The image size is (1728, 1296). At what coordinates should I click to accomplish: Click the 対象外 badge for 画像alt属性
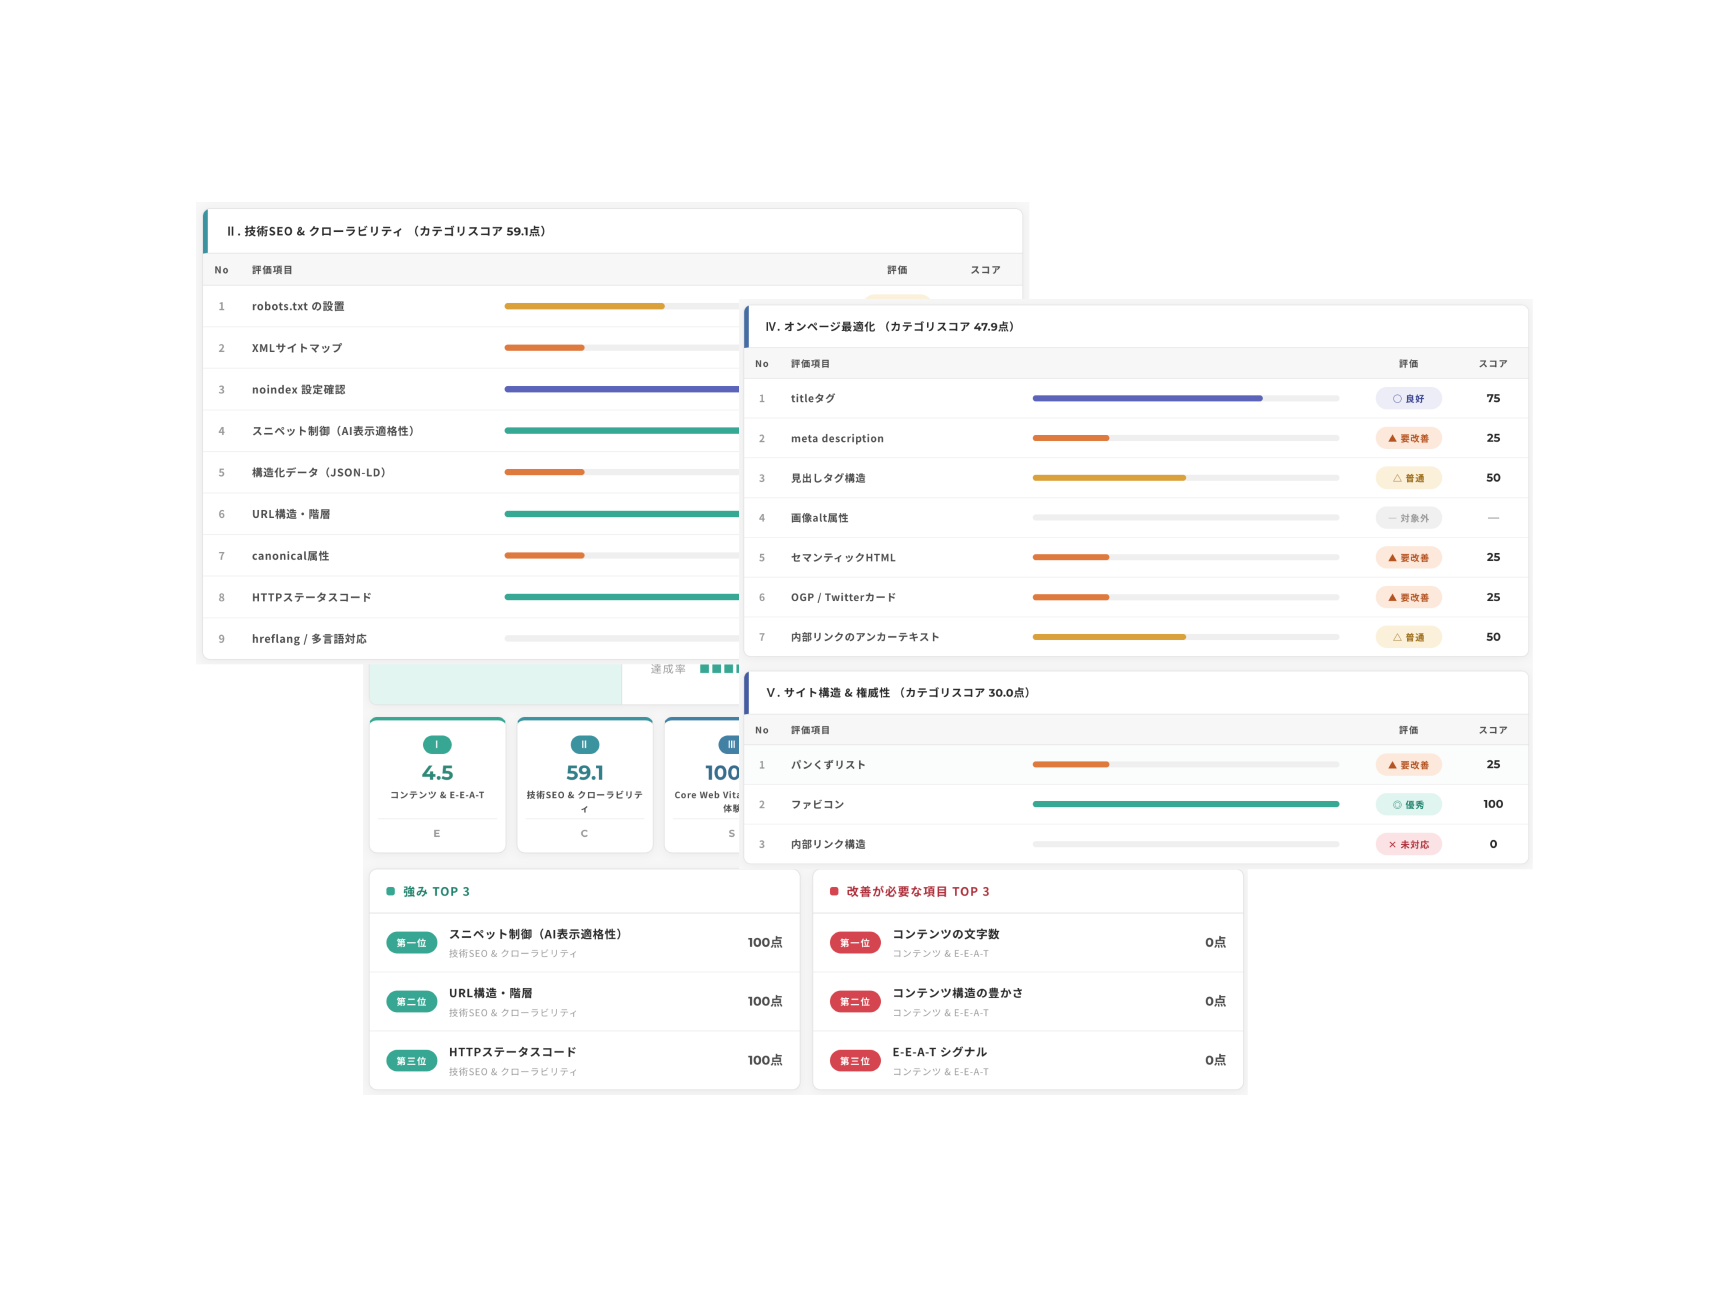click(1408, 518)
